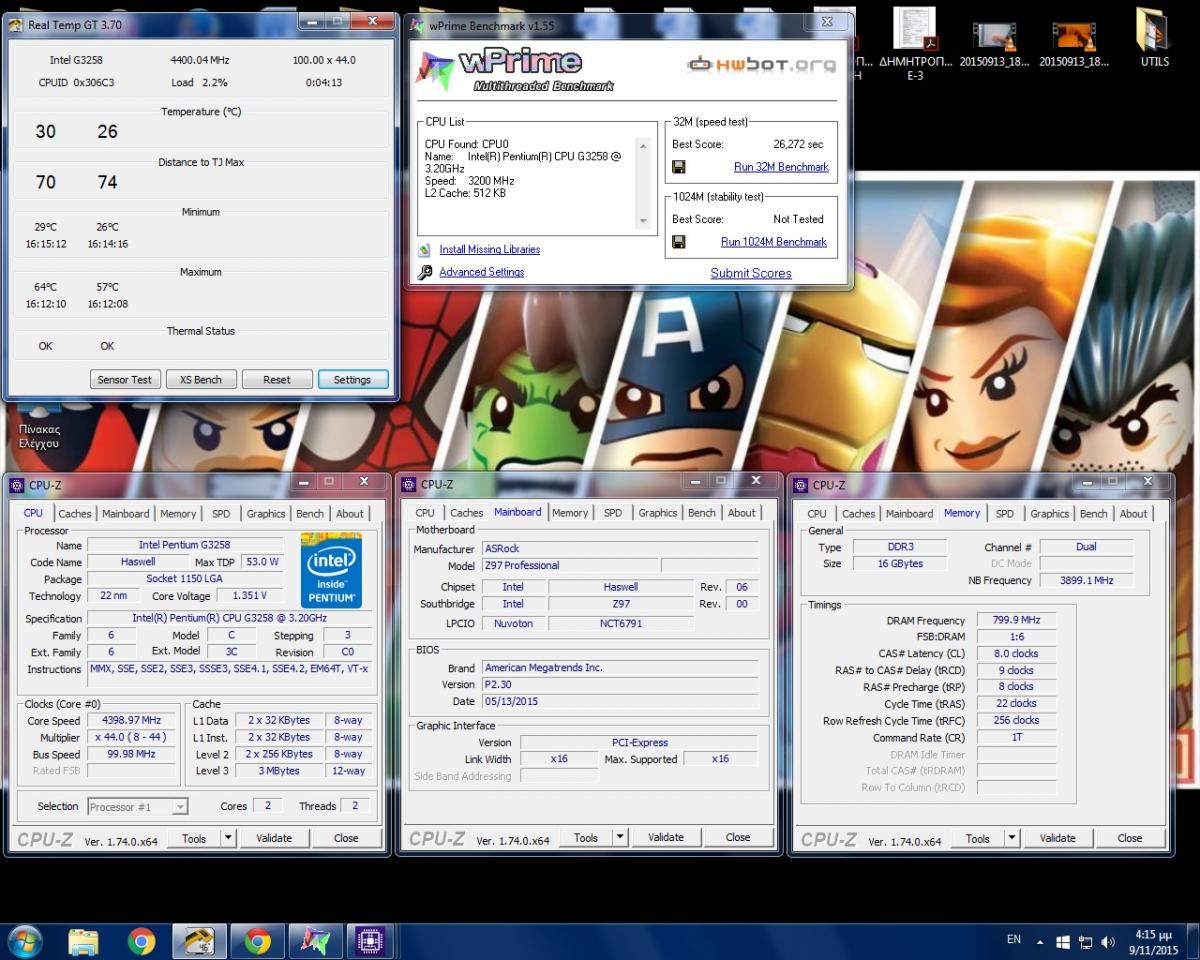The width and height of the screenshot is (1200, 960).
Task: Switch to CPU tab in the Memory window
Action: pyautogui.click(x=817, y=514)
